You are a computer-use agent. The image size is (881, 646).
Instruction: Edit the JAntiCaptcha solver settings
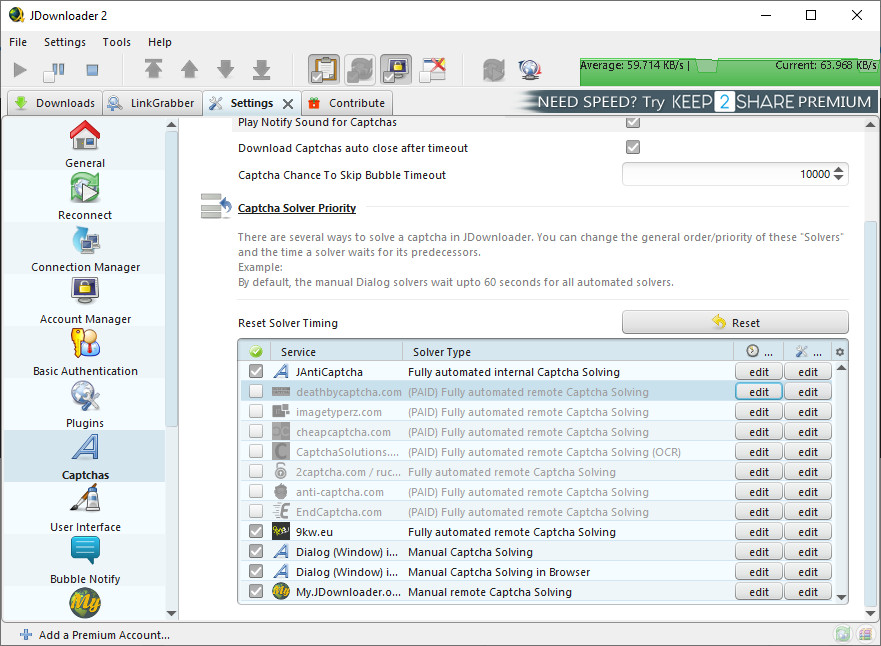pos(758,371)
